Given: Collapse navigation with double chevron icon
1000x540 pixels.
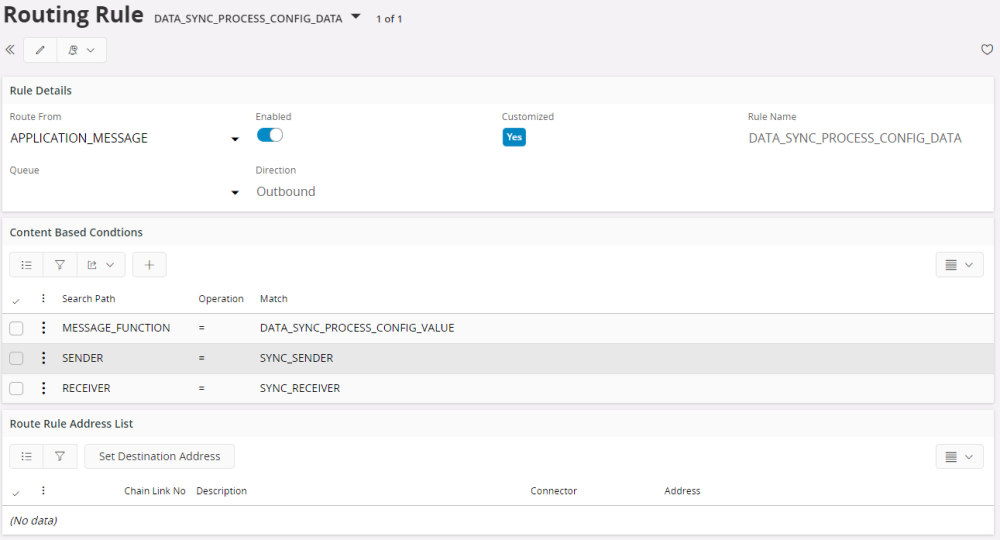Looking at the screenshot, I should pyautogui.click(x=10, y=50).
